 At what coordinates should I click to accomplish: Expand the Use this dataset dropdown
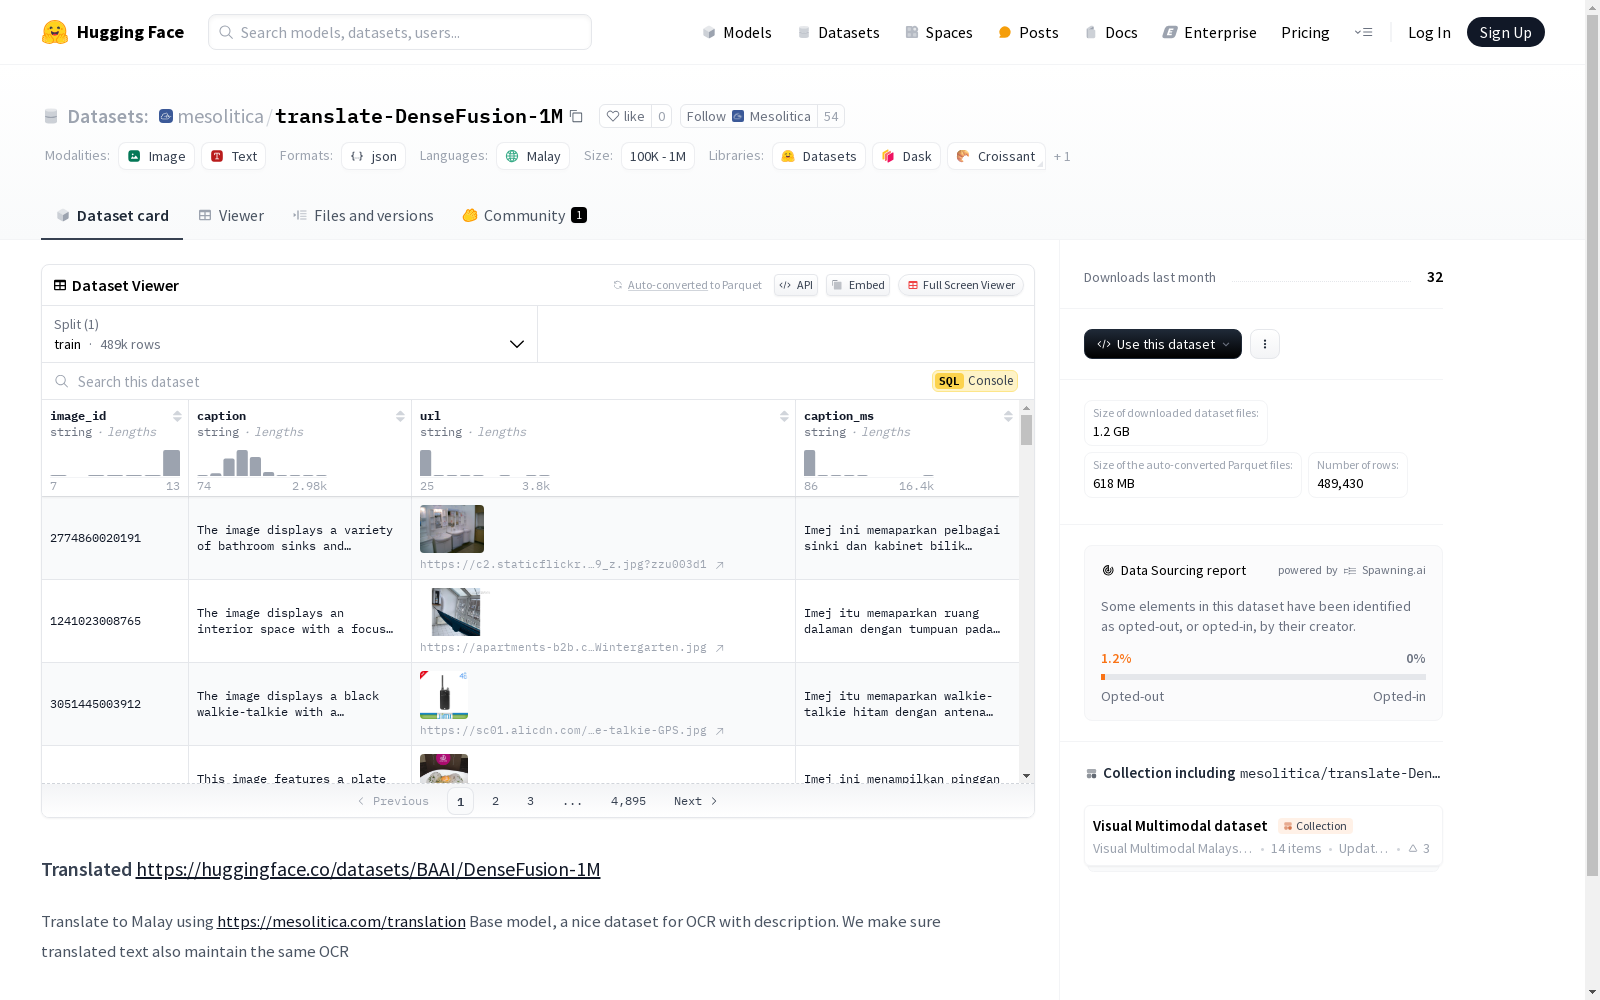click(x=1163, y=344)
